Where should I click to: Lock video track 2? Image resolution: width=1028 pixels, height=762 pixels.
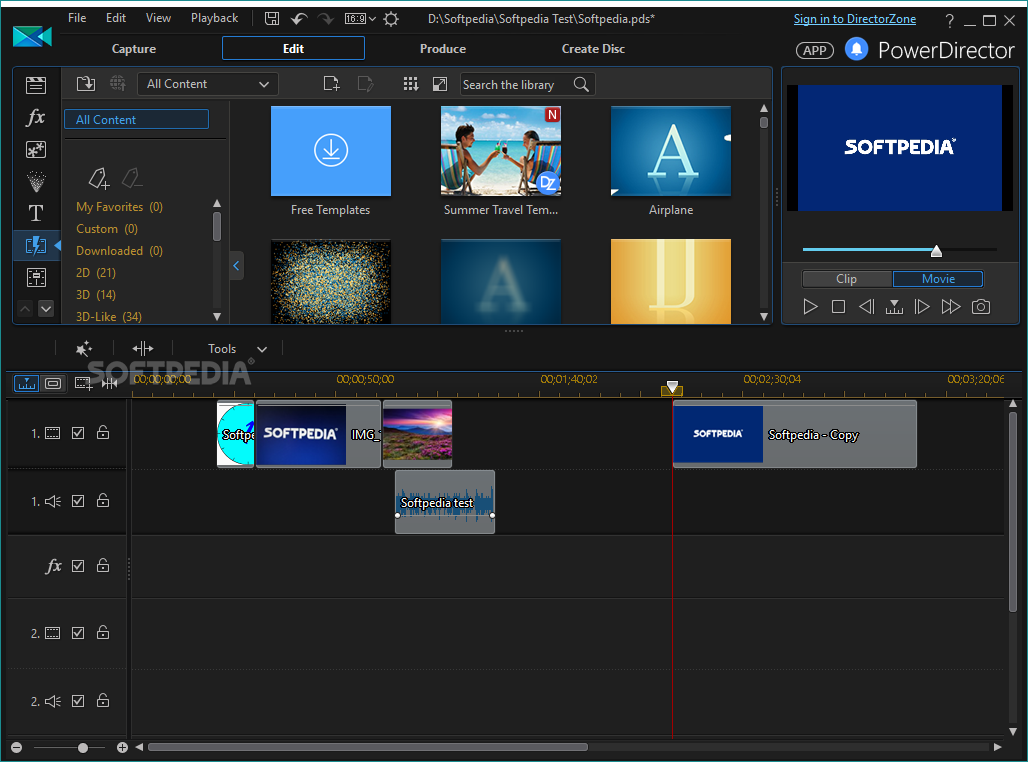point(103,632)
